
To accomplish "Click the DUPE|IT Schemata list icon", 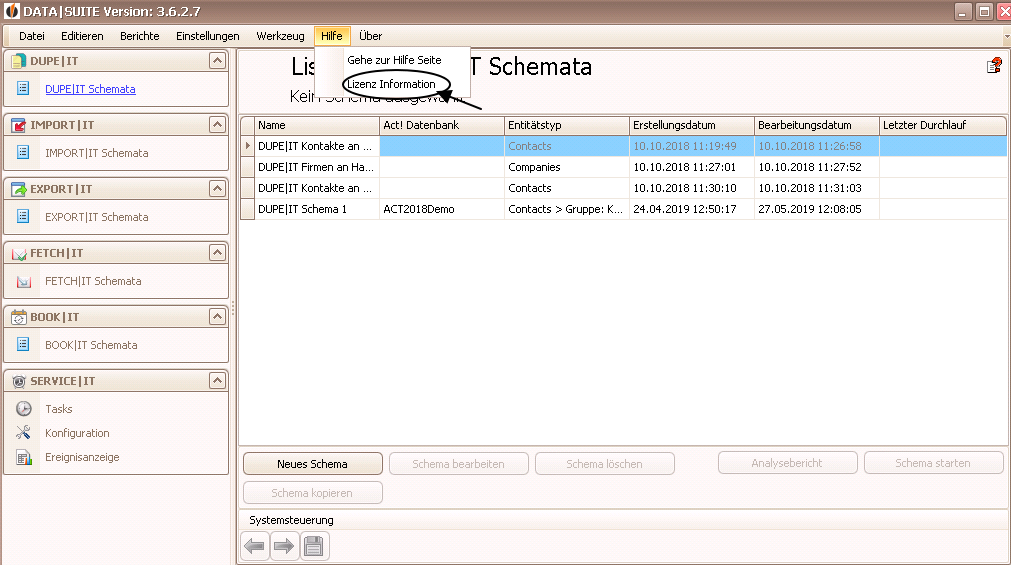I will pos(23,88).
